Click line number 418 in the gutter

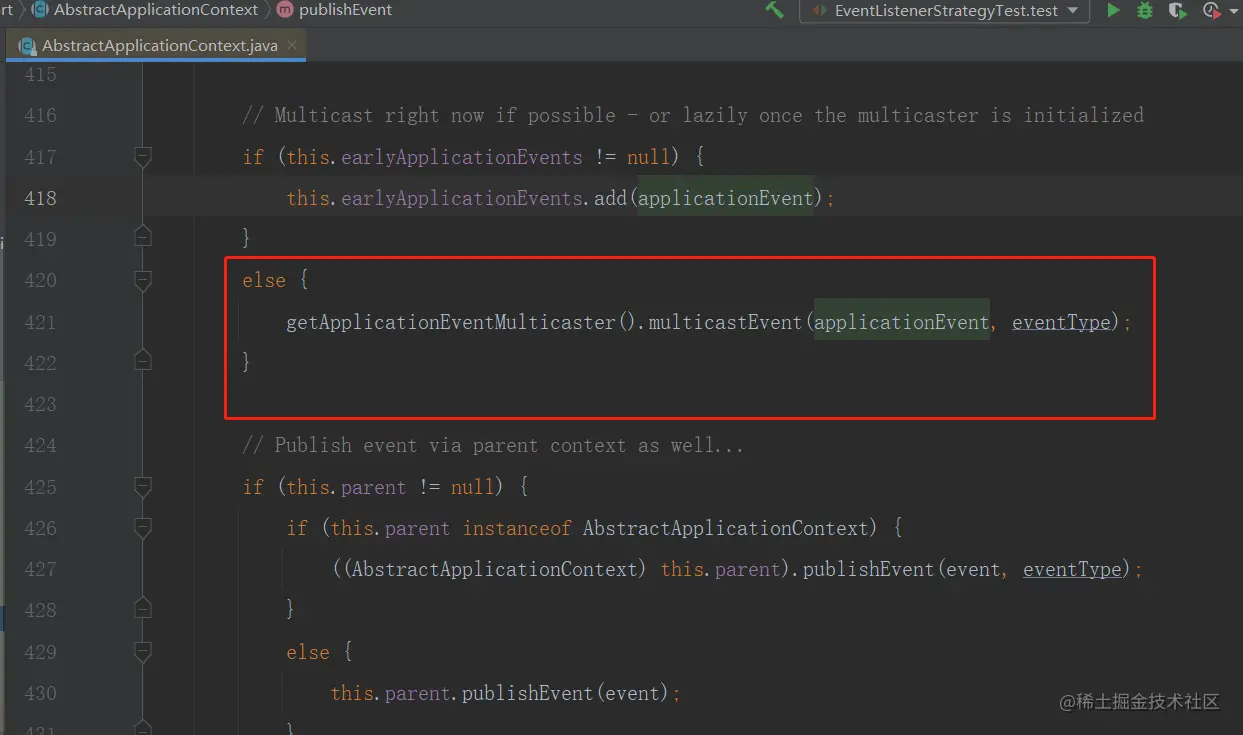(x=40, y=198)
